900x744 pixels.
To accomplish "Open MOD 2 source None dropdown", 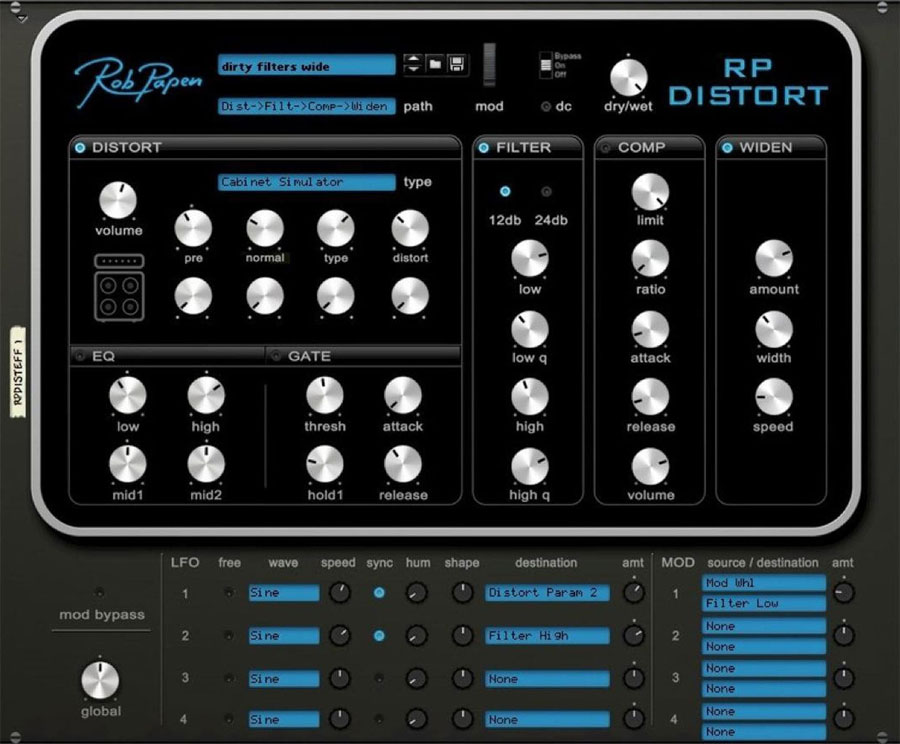I will (763, 626).
